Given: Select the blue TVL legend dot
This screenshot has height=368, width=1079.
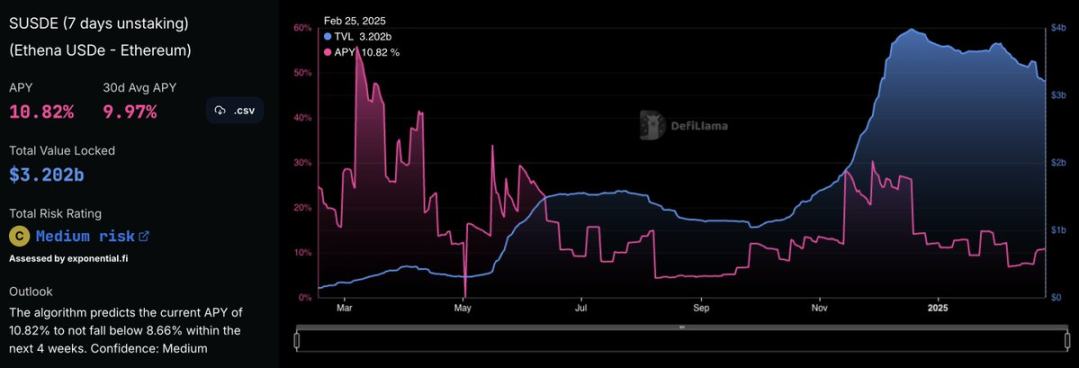Looking at the screenshot, I should click(327, 36).
